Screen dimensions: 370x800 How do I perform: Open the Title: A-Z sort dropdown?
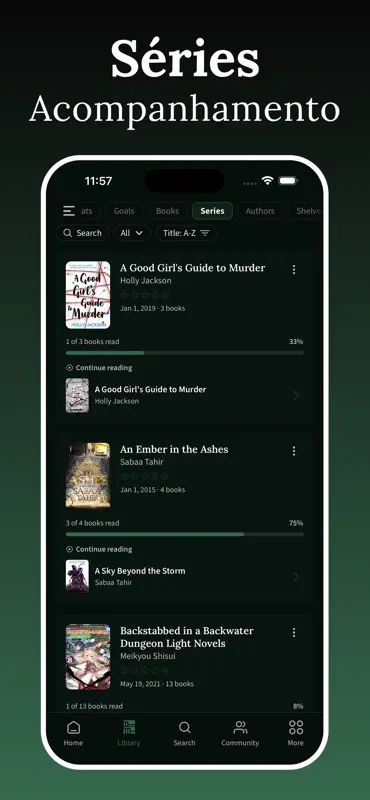click(x=186, y=233)
